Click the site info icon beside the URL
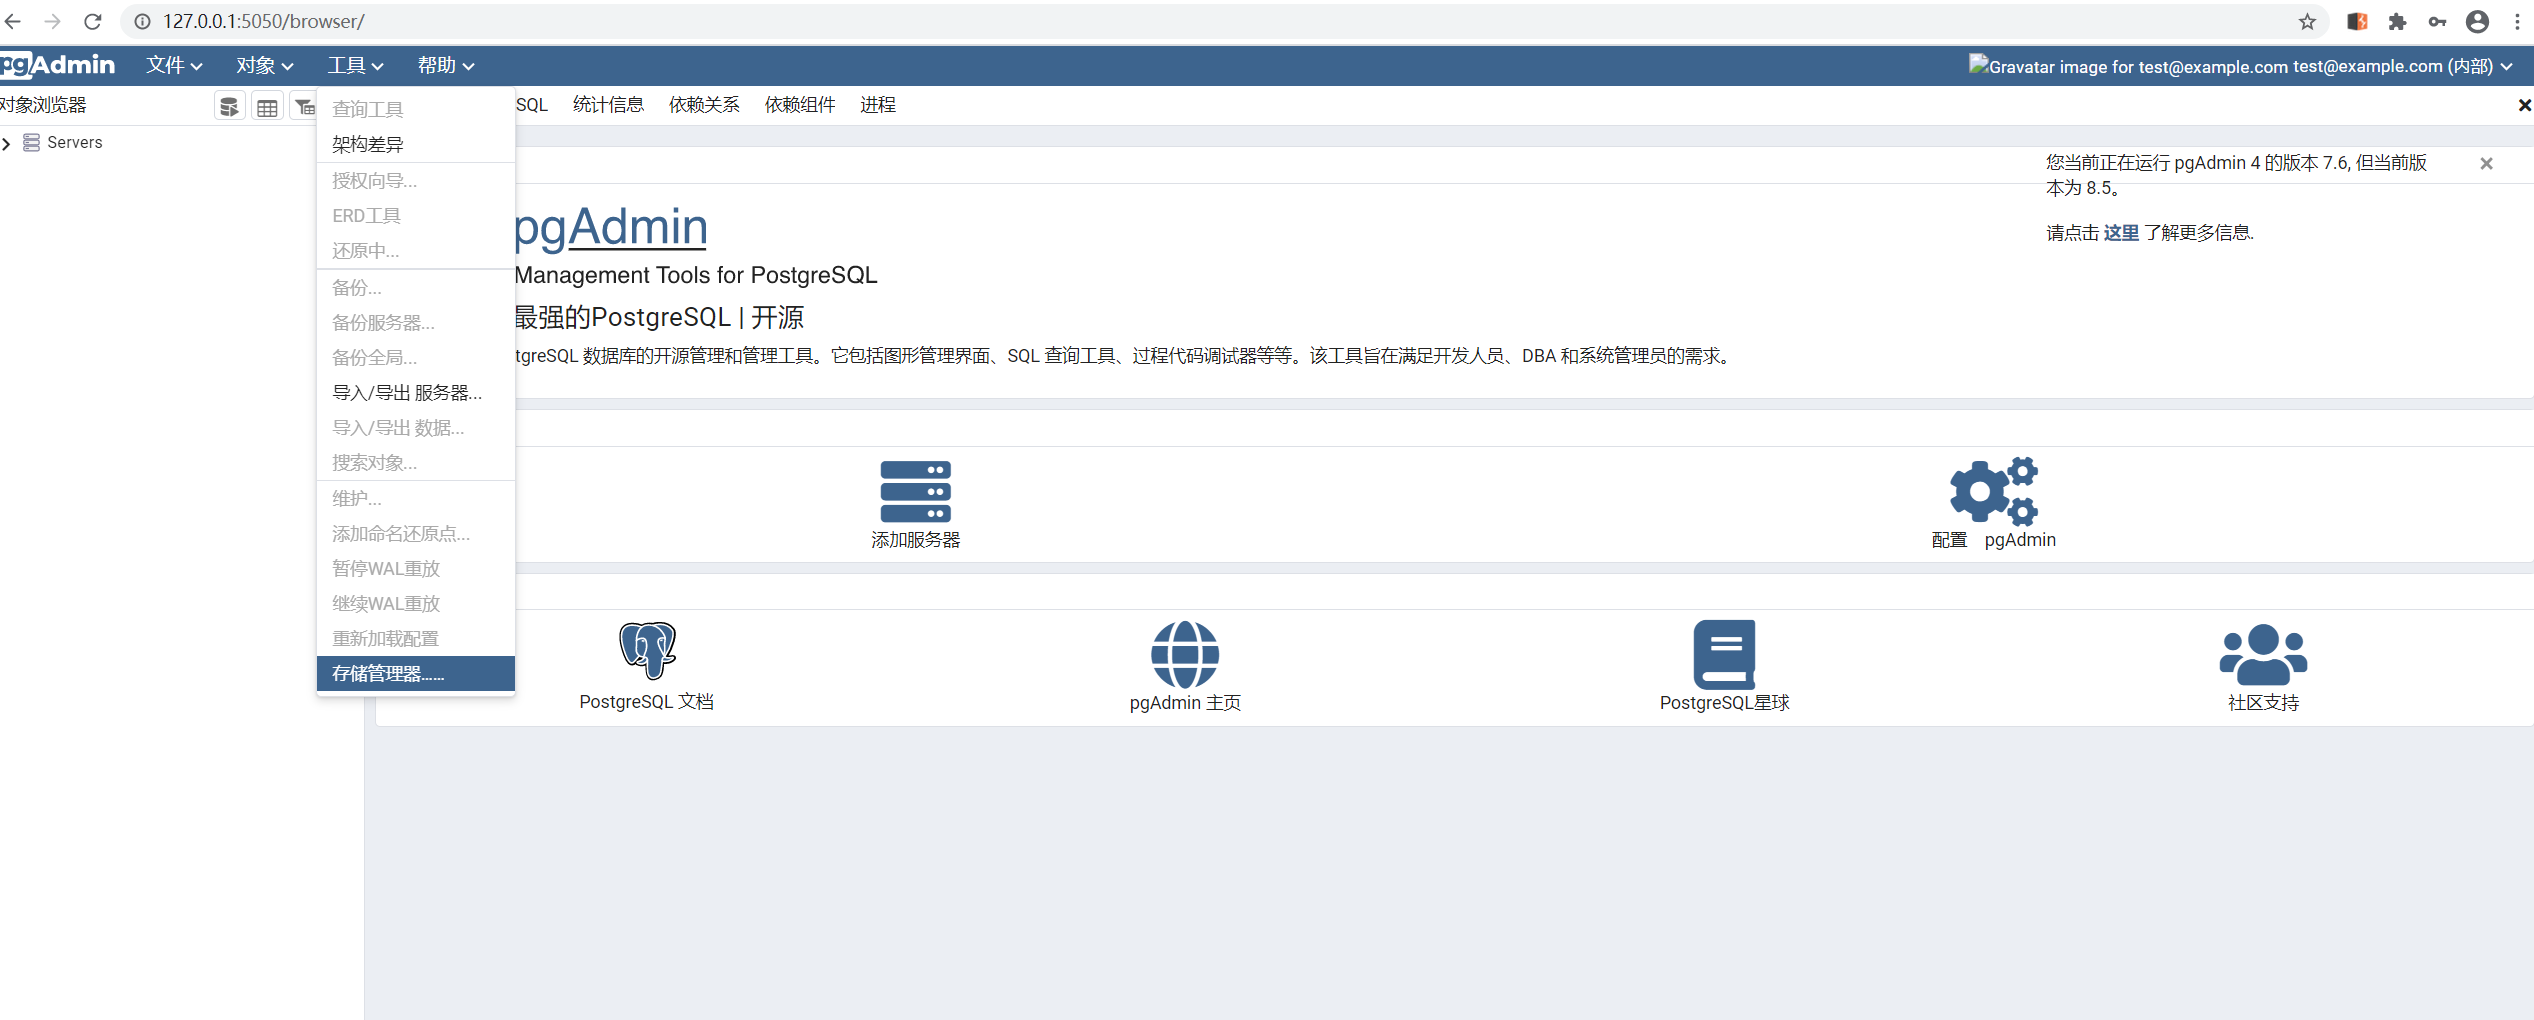 (143, 21)
